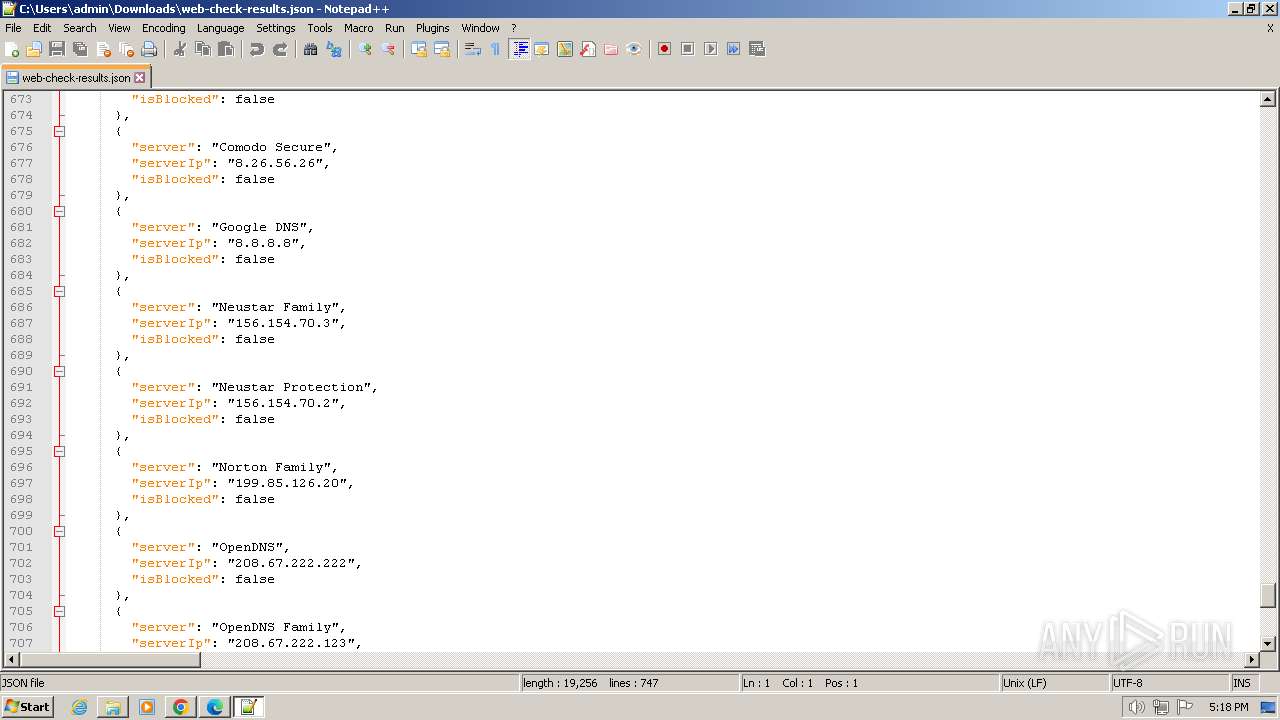This screenshot has width=1280, height=720.
Task: Stop macro recording square icon
Action: point(687,49)
